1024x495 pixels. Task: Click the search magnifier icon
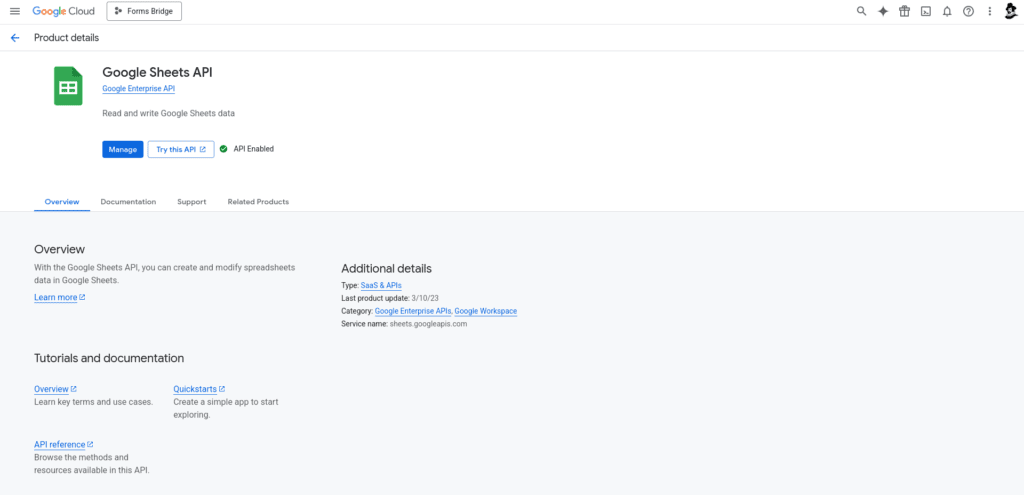click(x=861, y=11)
